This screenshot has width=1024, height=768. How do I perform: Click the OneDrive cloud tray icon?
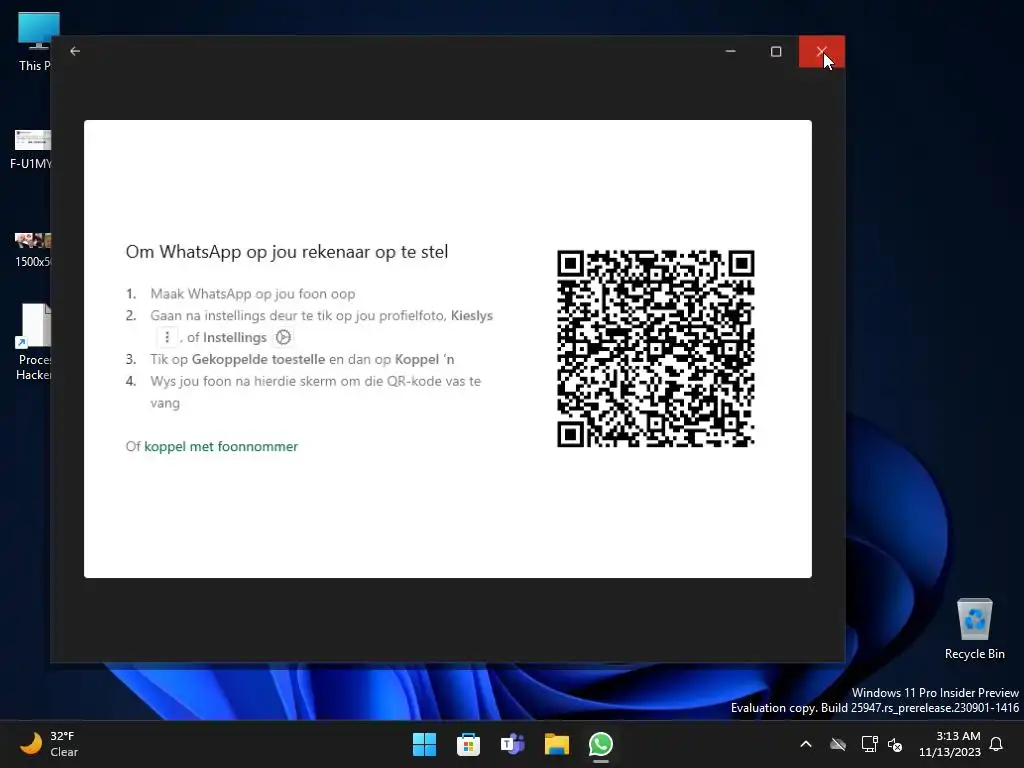(838, 744)
